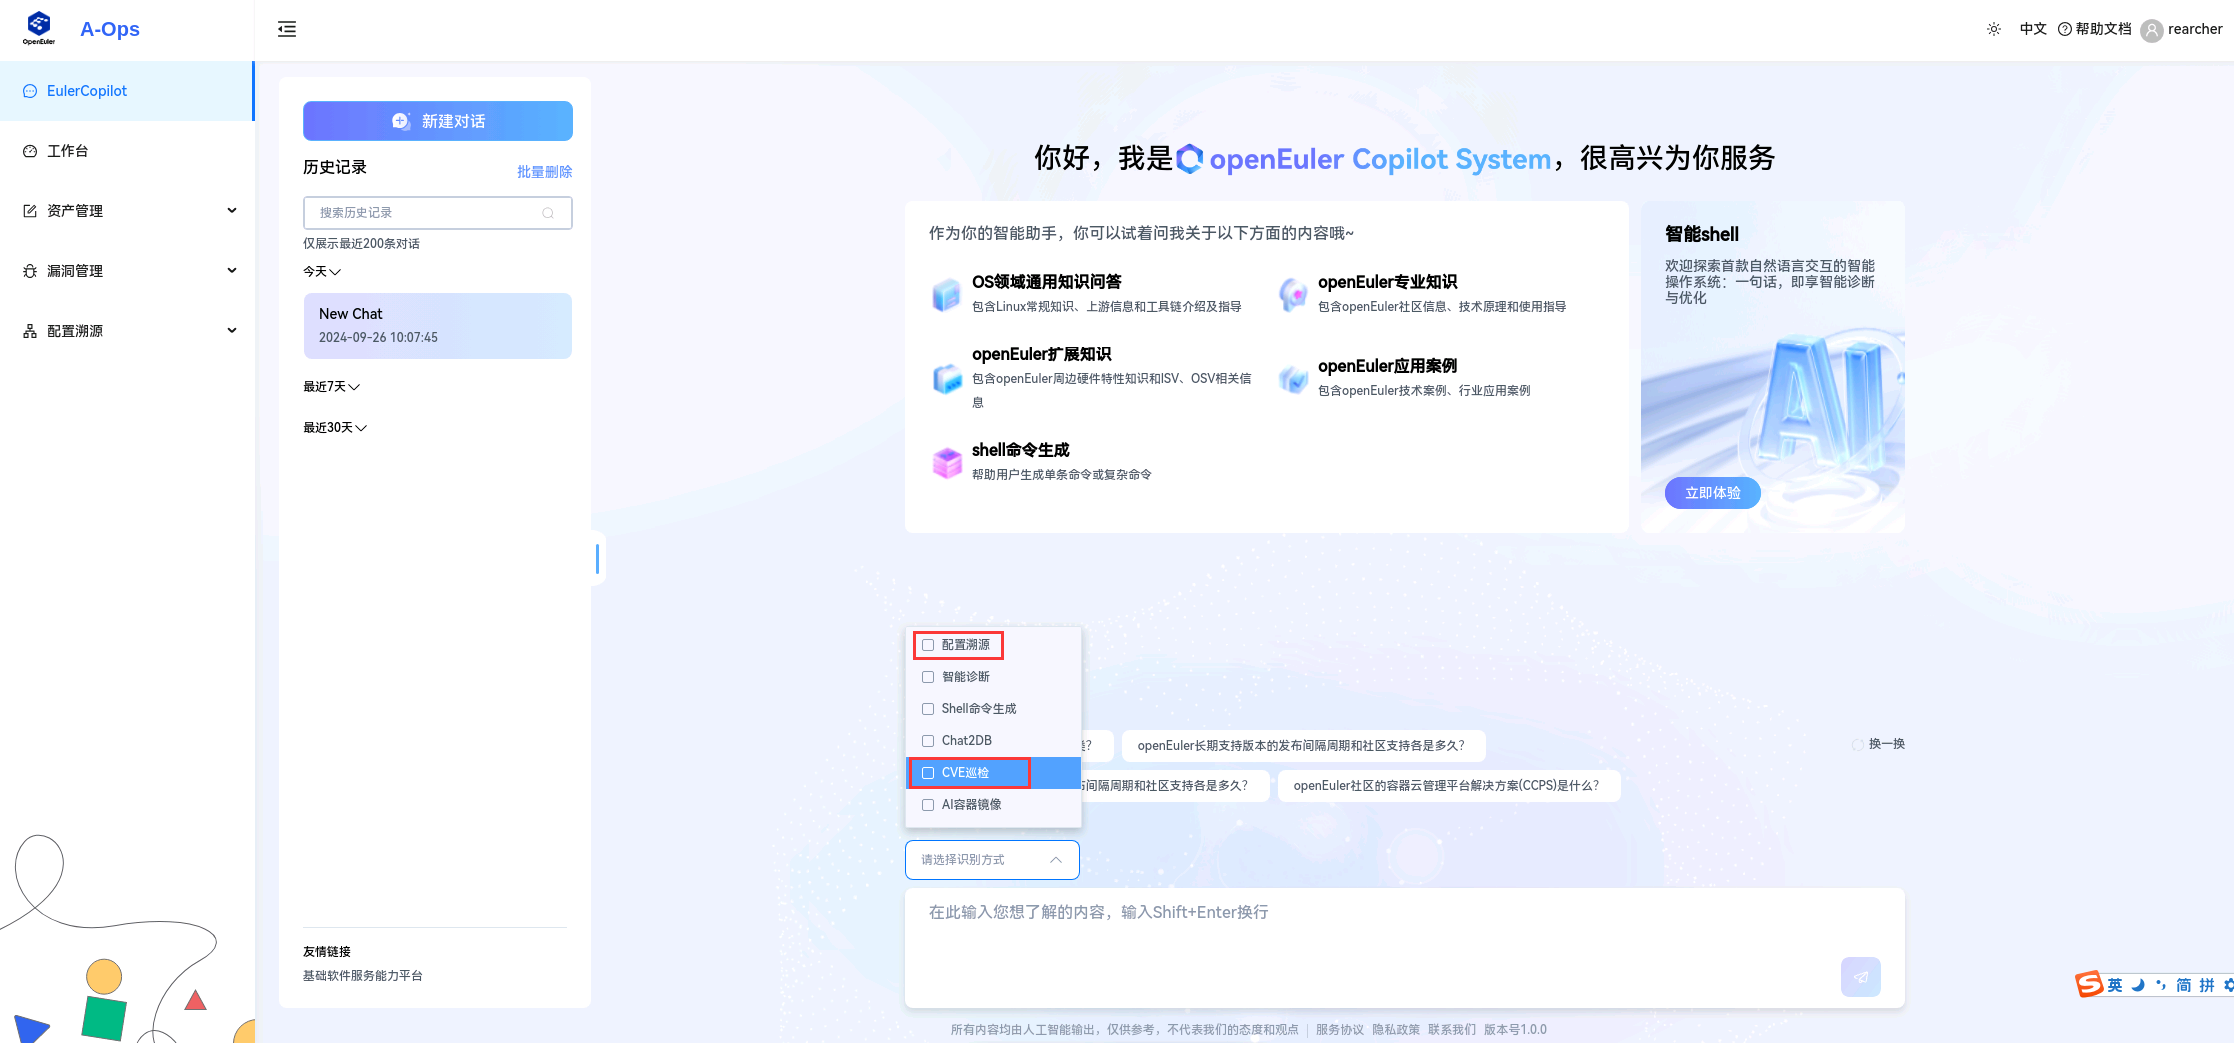Click the sidebar collapse menu icon
The height and width of the screenshot is (1043, 2234).
tap(287, 29)
